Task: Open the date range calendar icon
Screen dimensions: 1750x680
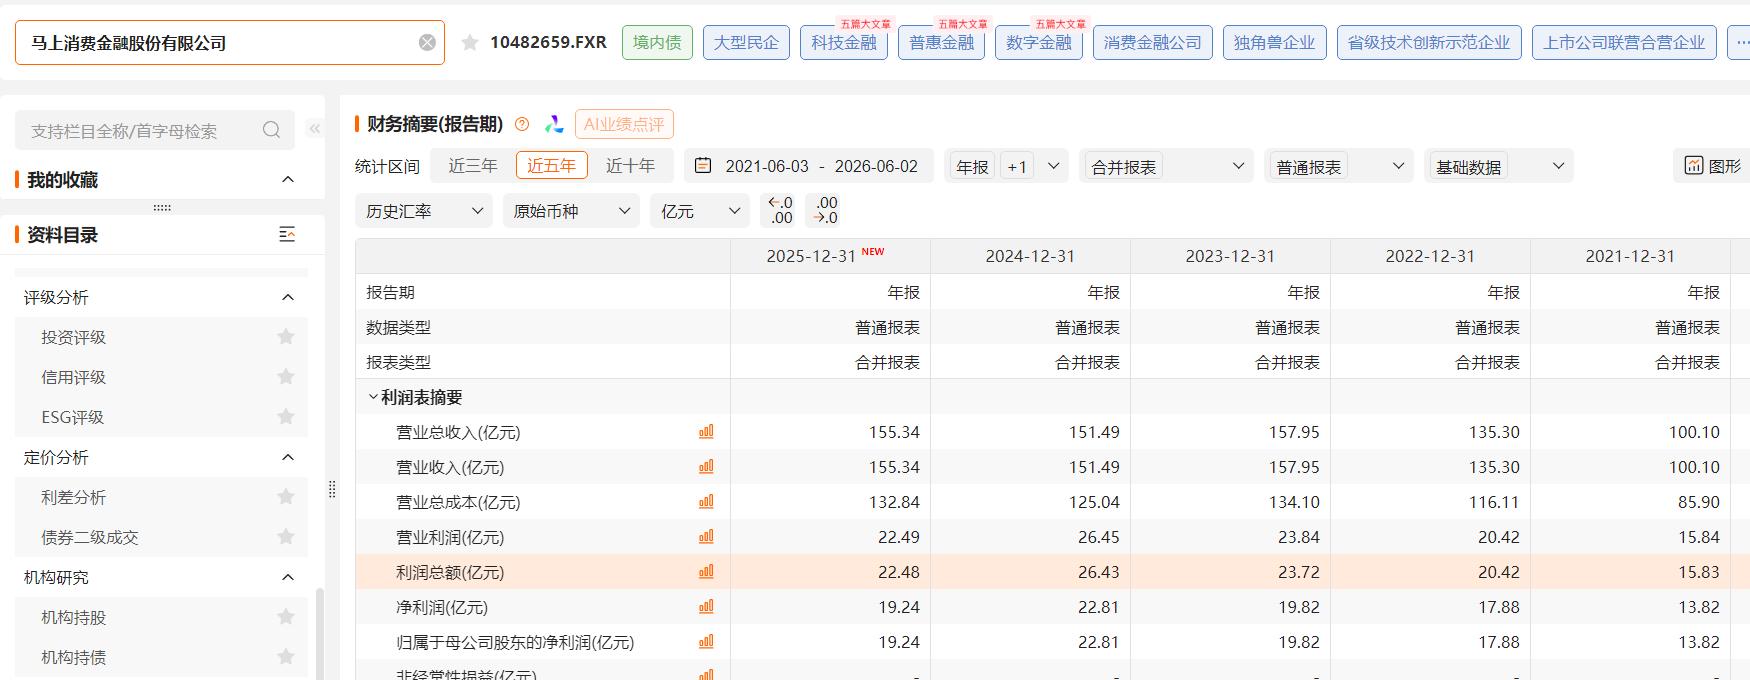Action: (703, 166)
